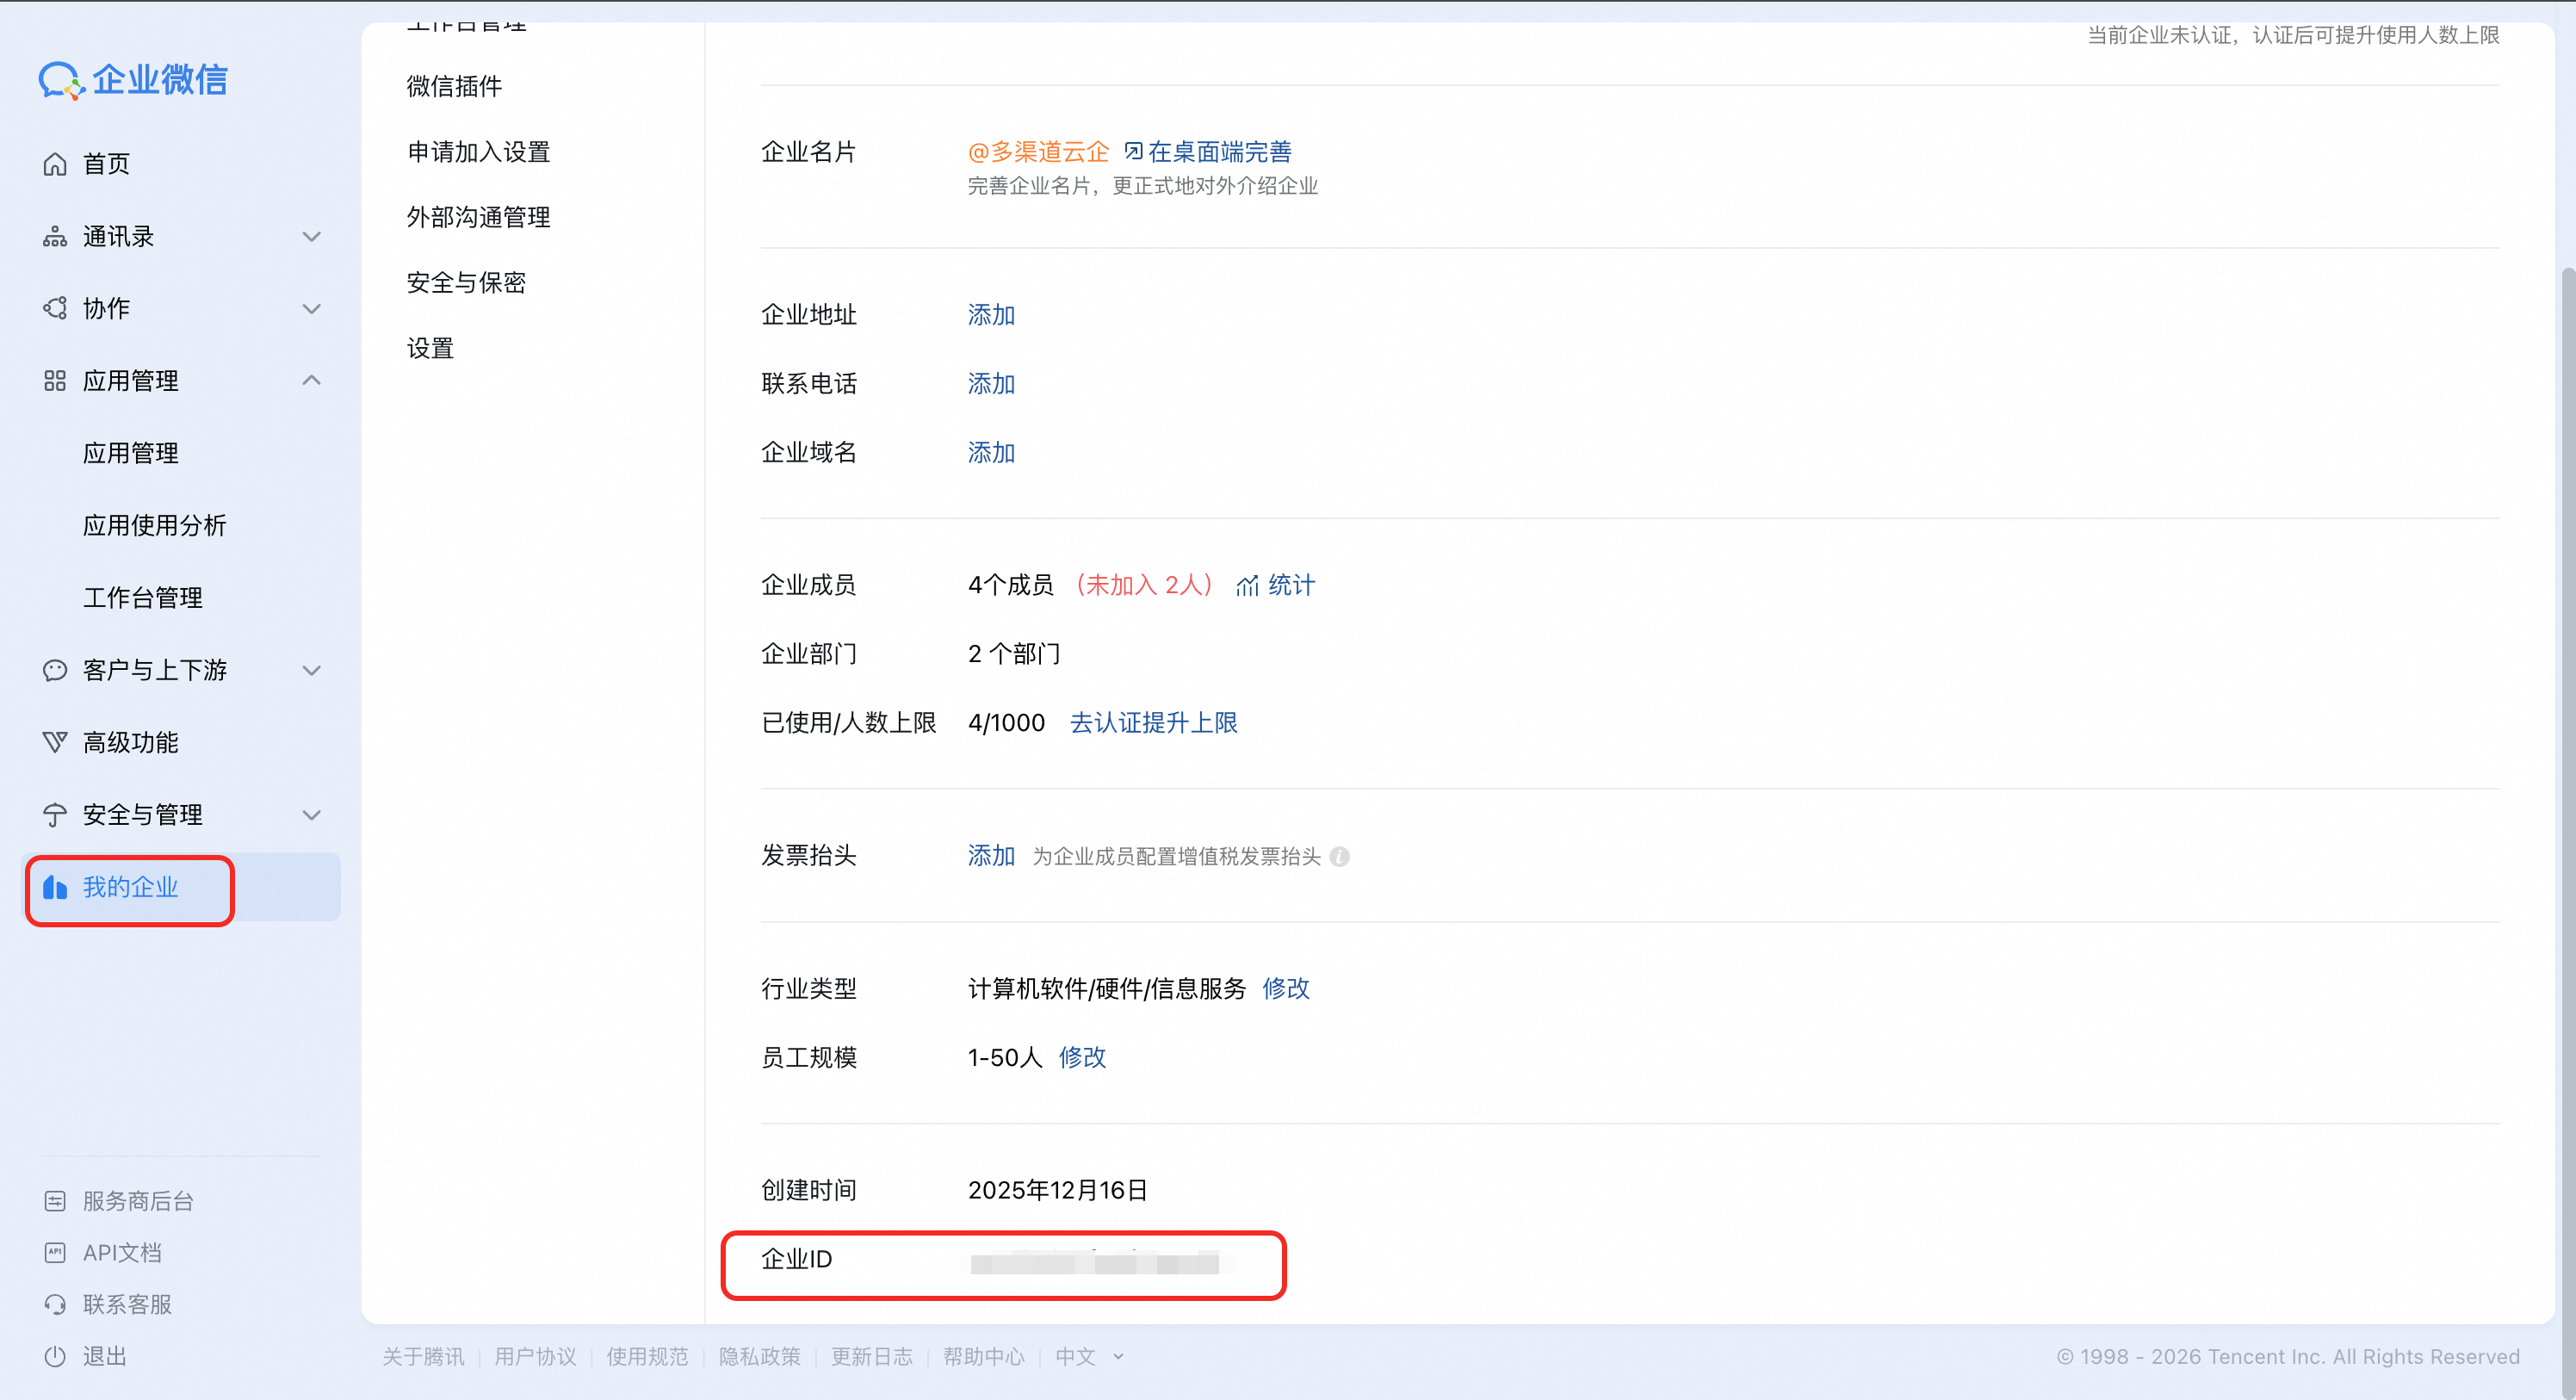The image size is (2576, 1400).
Task: Click 去认证提升上限 link
Action: pos(1153,723)
